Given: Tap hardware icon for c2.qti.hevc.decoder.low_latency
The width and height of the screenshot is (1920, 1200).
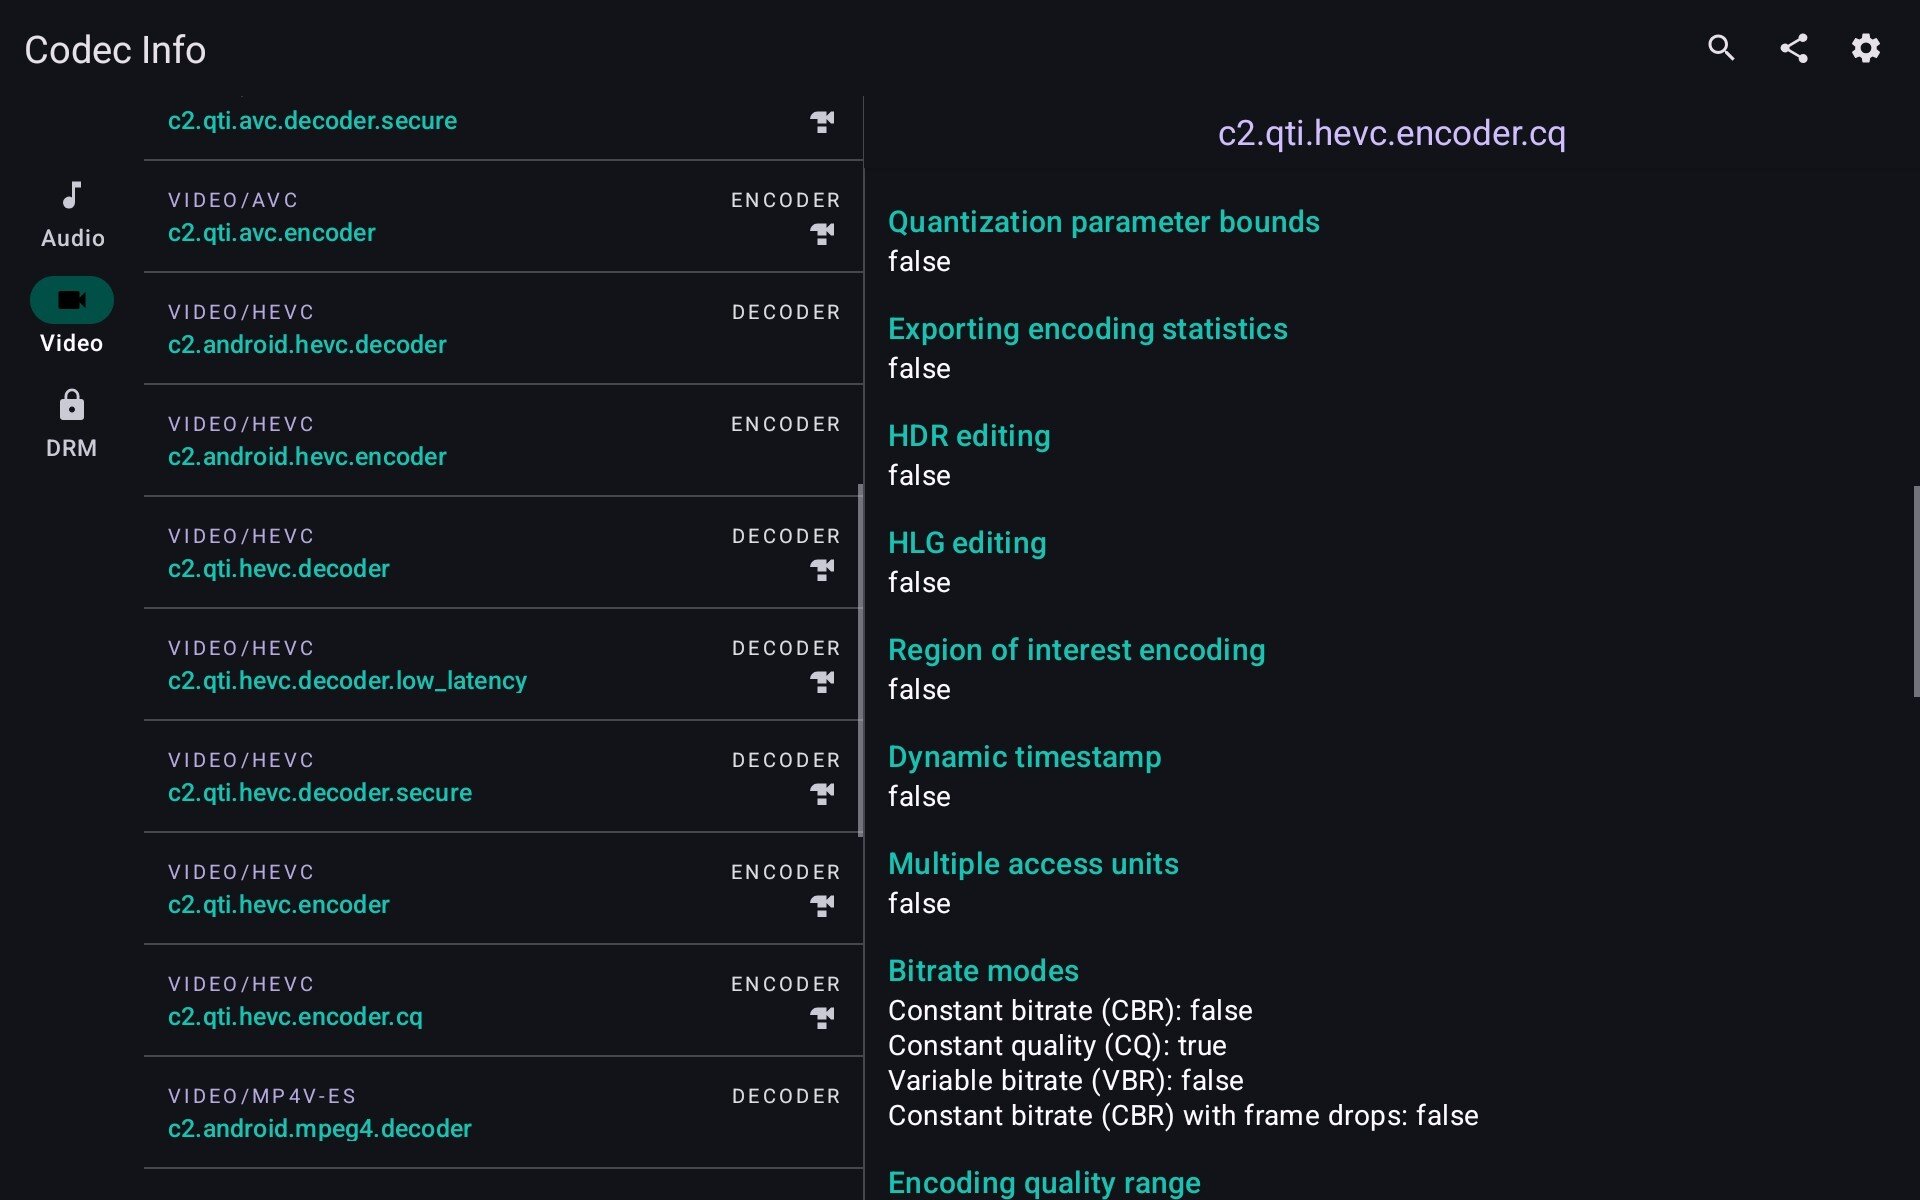Looking at the screenshot, I should 822,682.
